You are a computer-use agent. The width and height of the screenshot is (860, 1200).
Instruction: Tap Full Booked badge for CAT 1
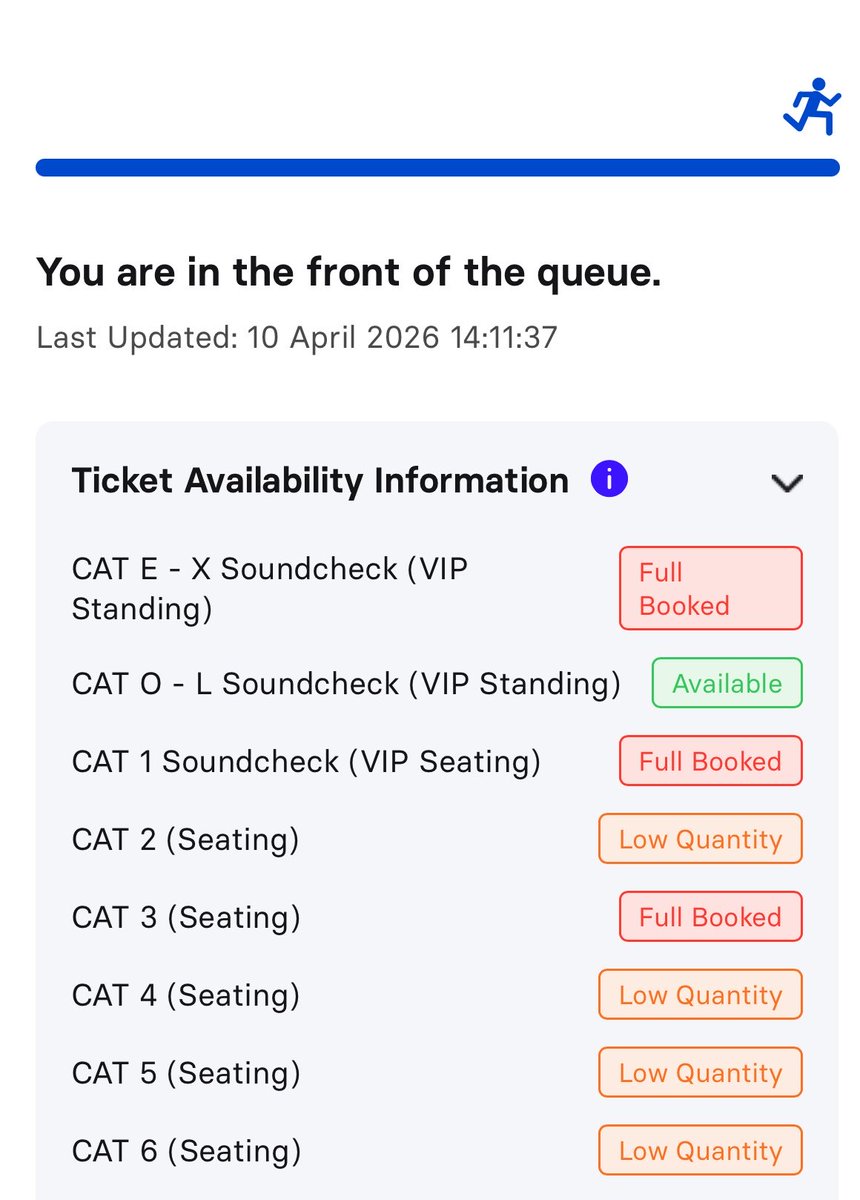[710, 762]
